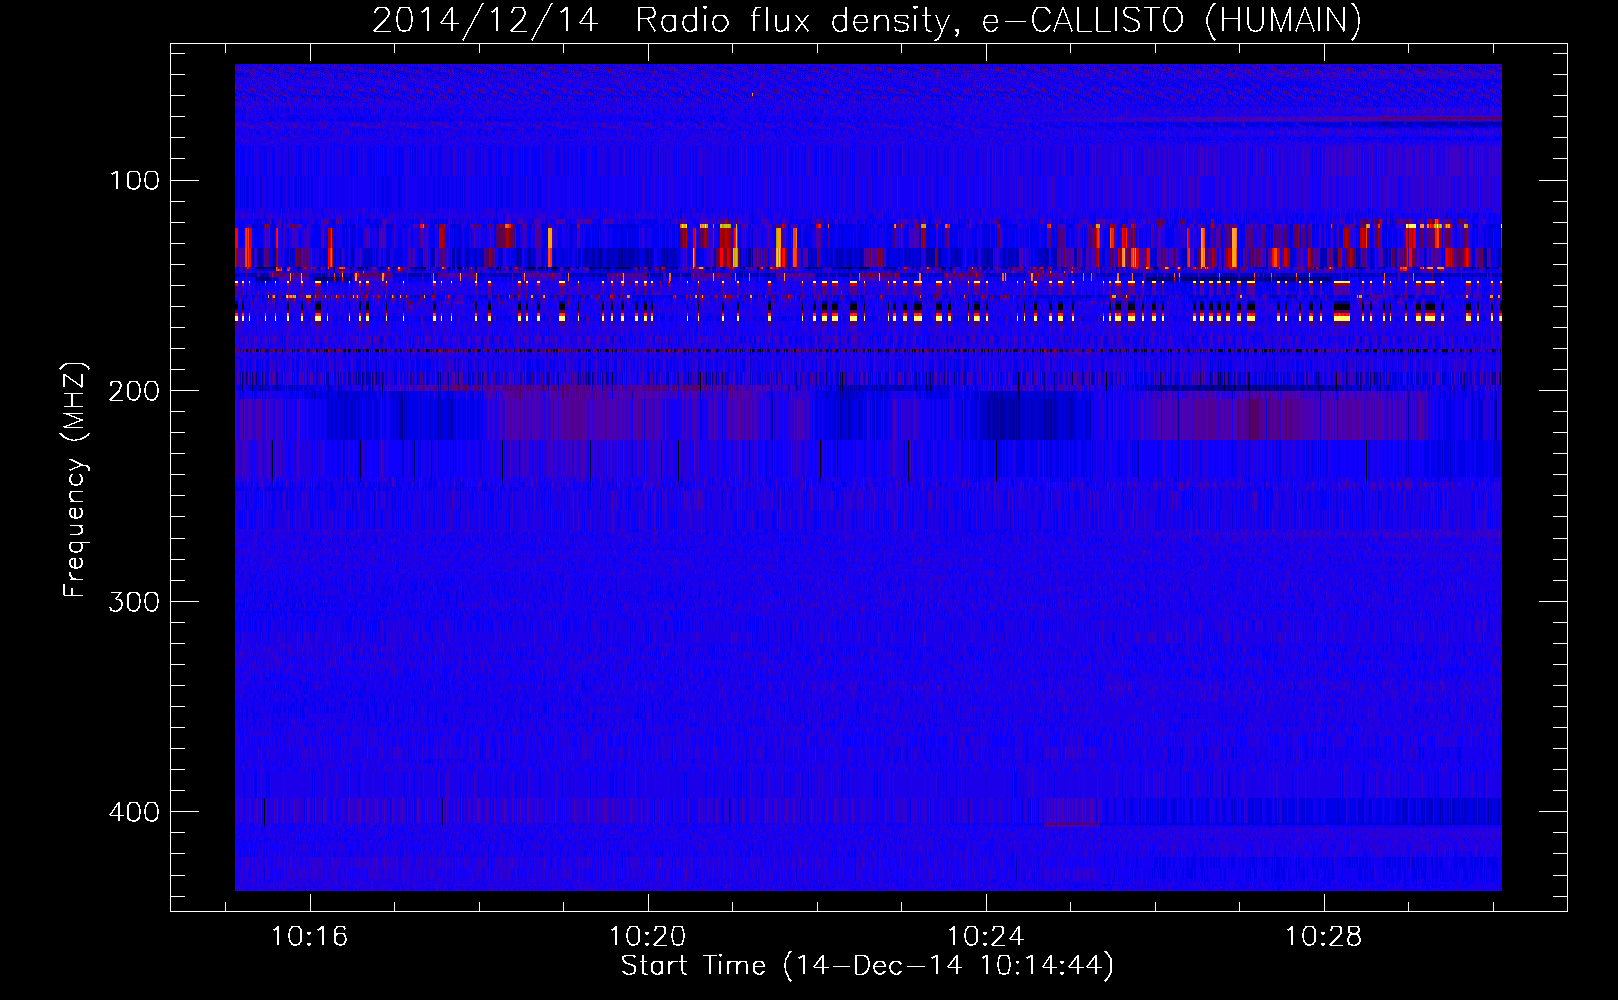Click the 10:20 time tick label
The width and height of the screenshot is (1618, 1000).
click(x=647, y=937)
